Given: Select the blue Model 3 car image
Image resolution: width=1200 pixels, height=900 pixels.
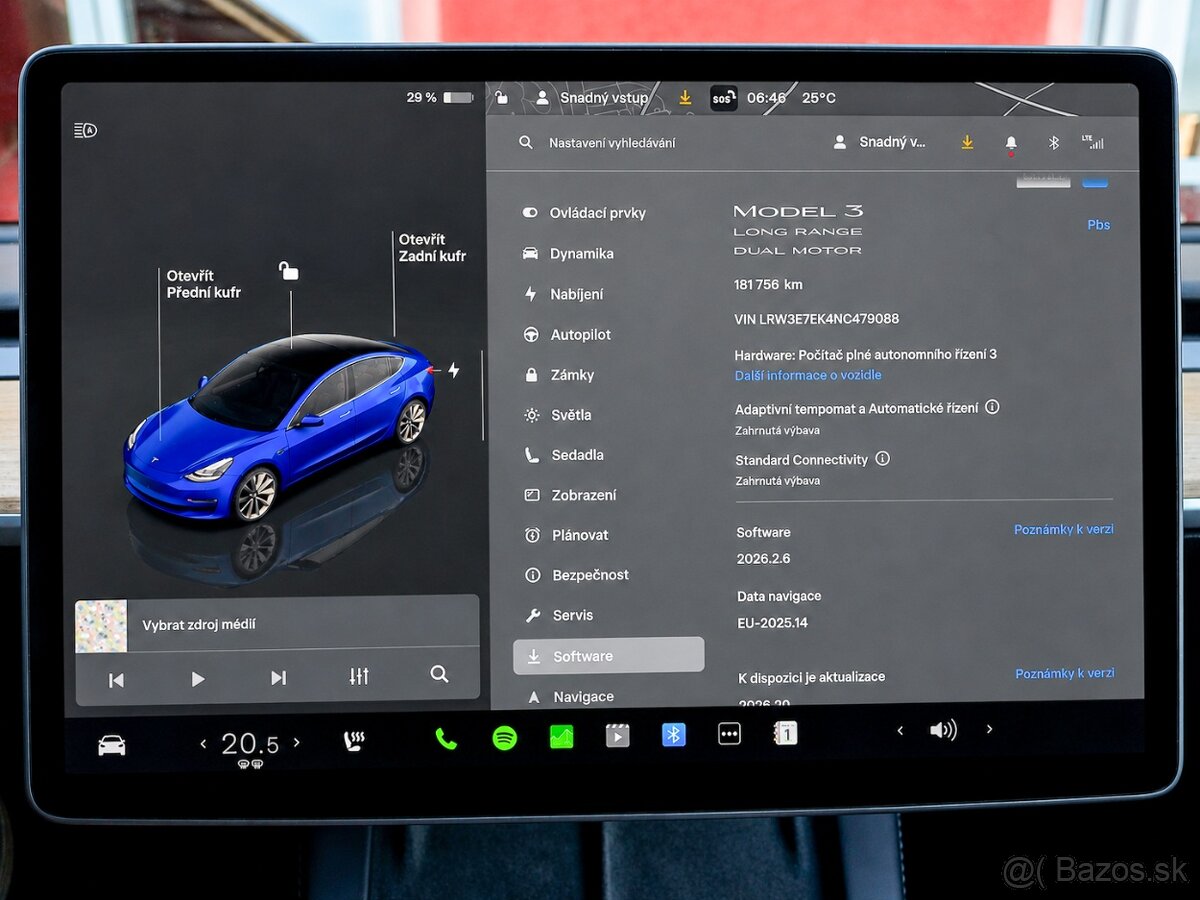Looking at the screenshot, I should click(x=280, y=428).
